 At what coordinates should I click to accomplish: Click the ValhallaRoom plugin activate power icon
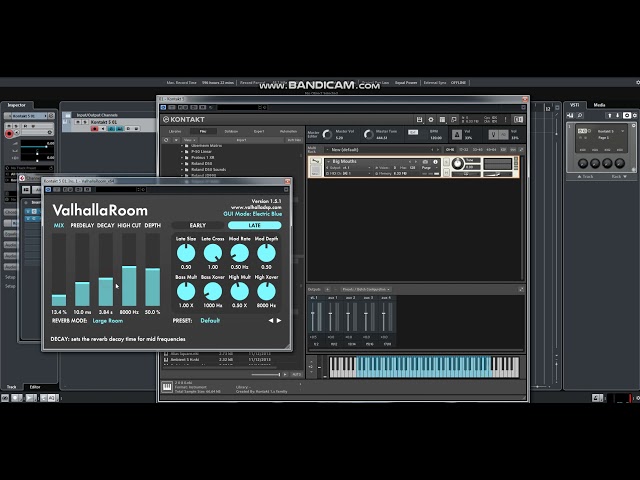click(x=48, y=189)
